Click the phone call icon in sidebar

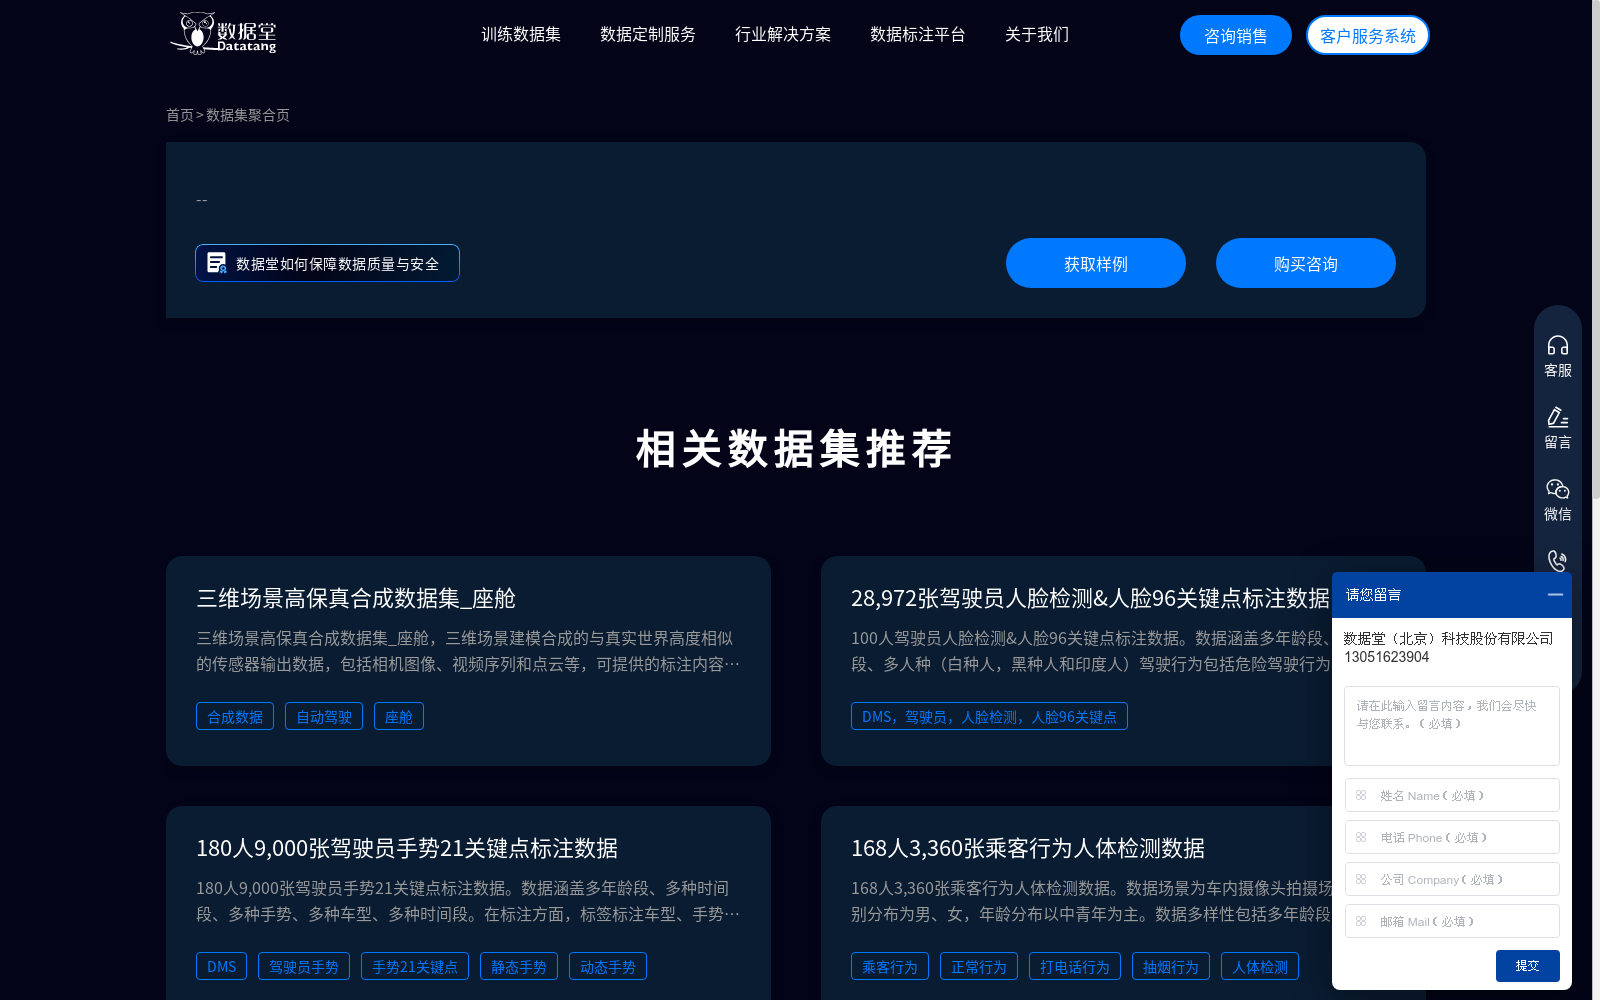[1557, 561]
